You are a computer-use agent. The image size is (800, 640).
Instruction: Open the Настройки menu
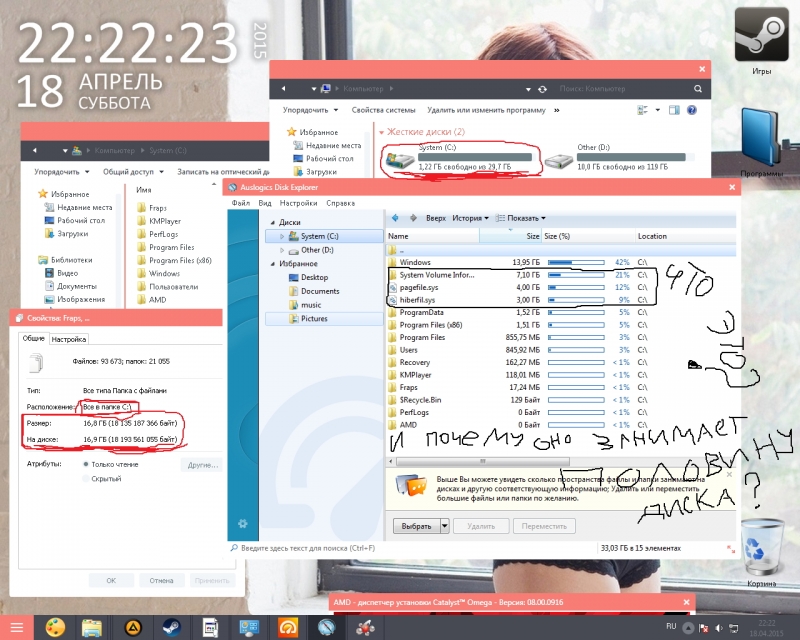[298, 203]
